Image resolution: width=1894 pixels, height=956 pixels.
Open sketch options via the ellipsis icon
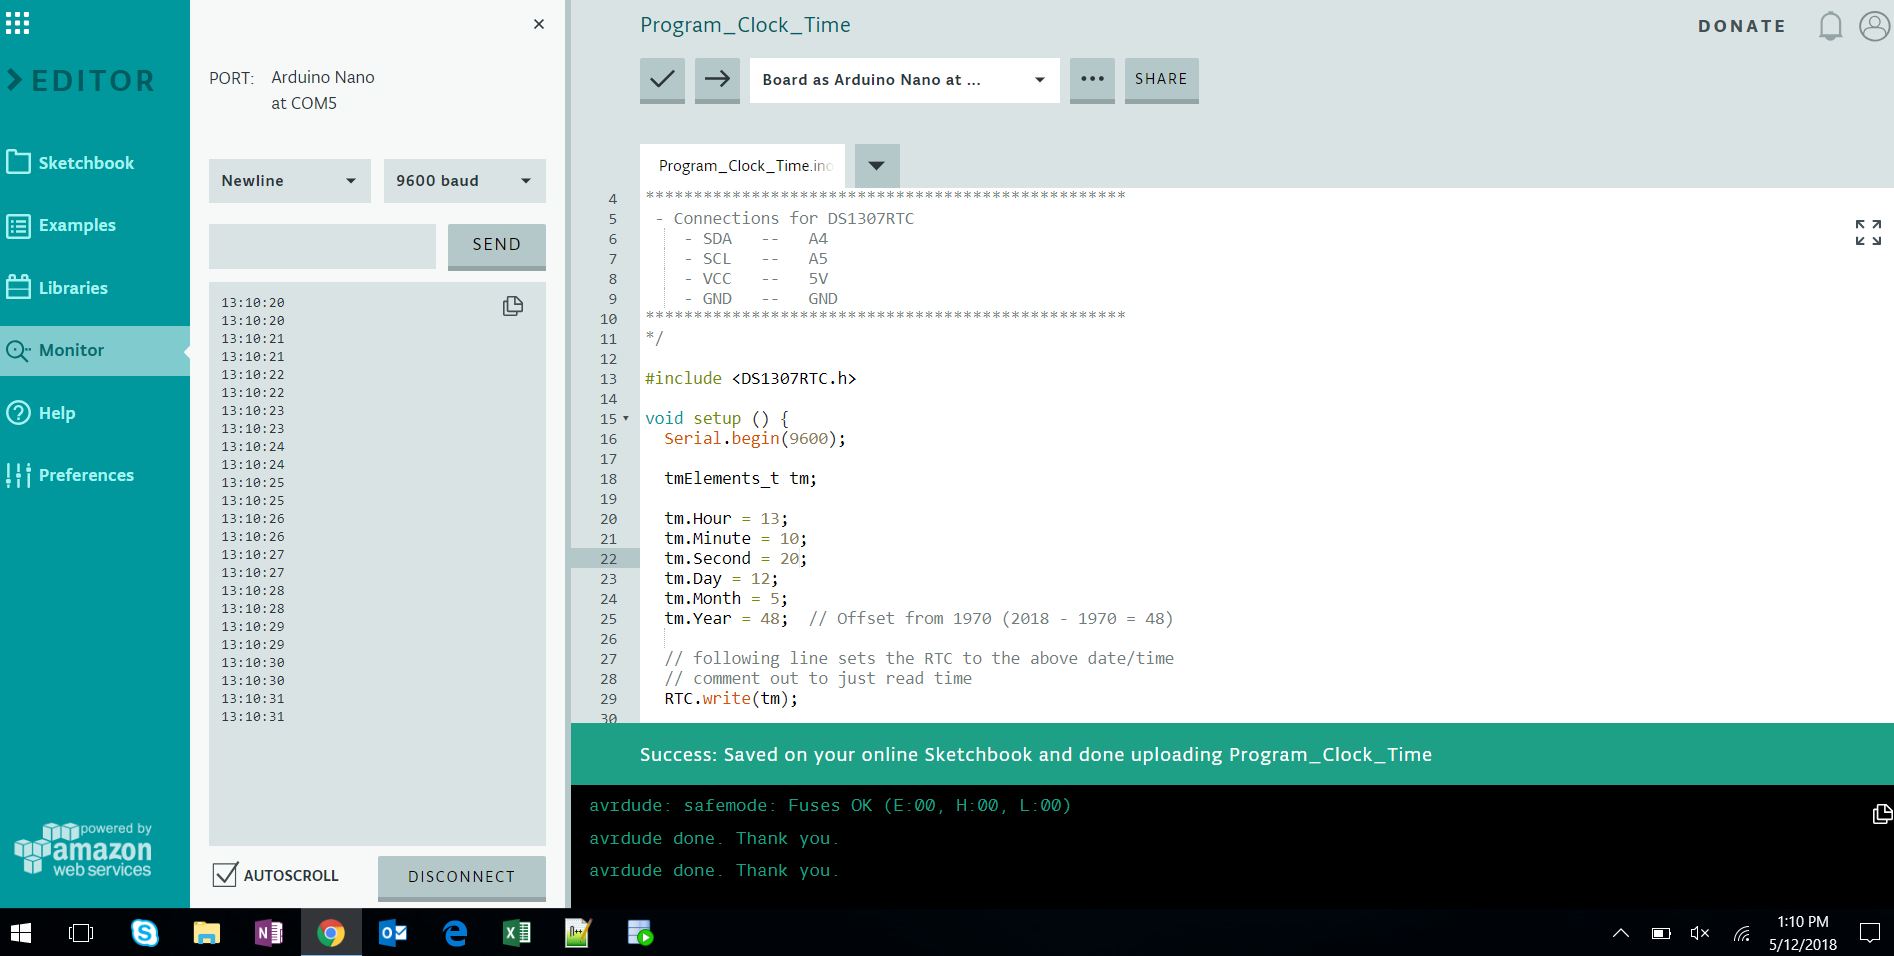click(x=1092, y=80)
